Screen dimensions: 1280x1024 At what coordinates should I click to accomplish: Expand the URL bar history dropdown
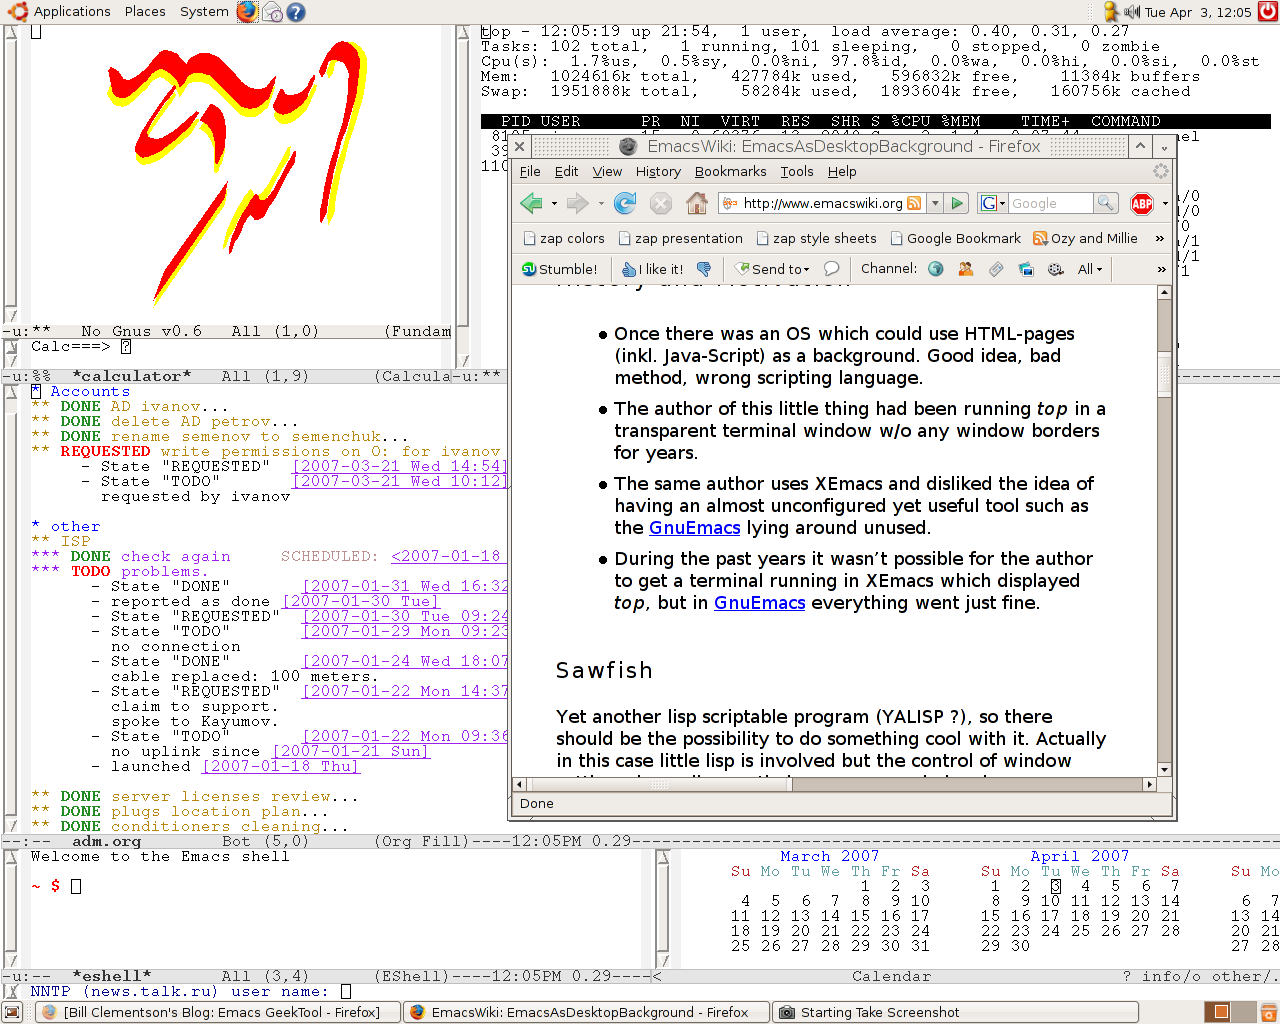click(x=935, y=203)
